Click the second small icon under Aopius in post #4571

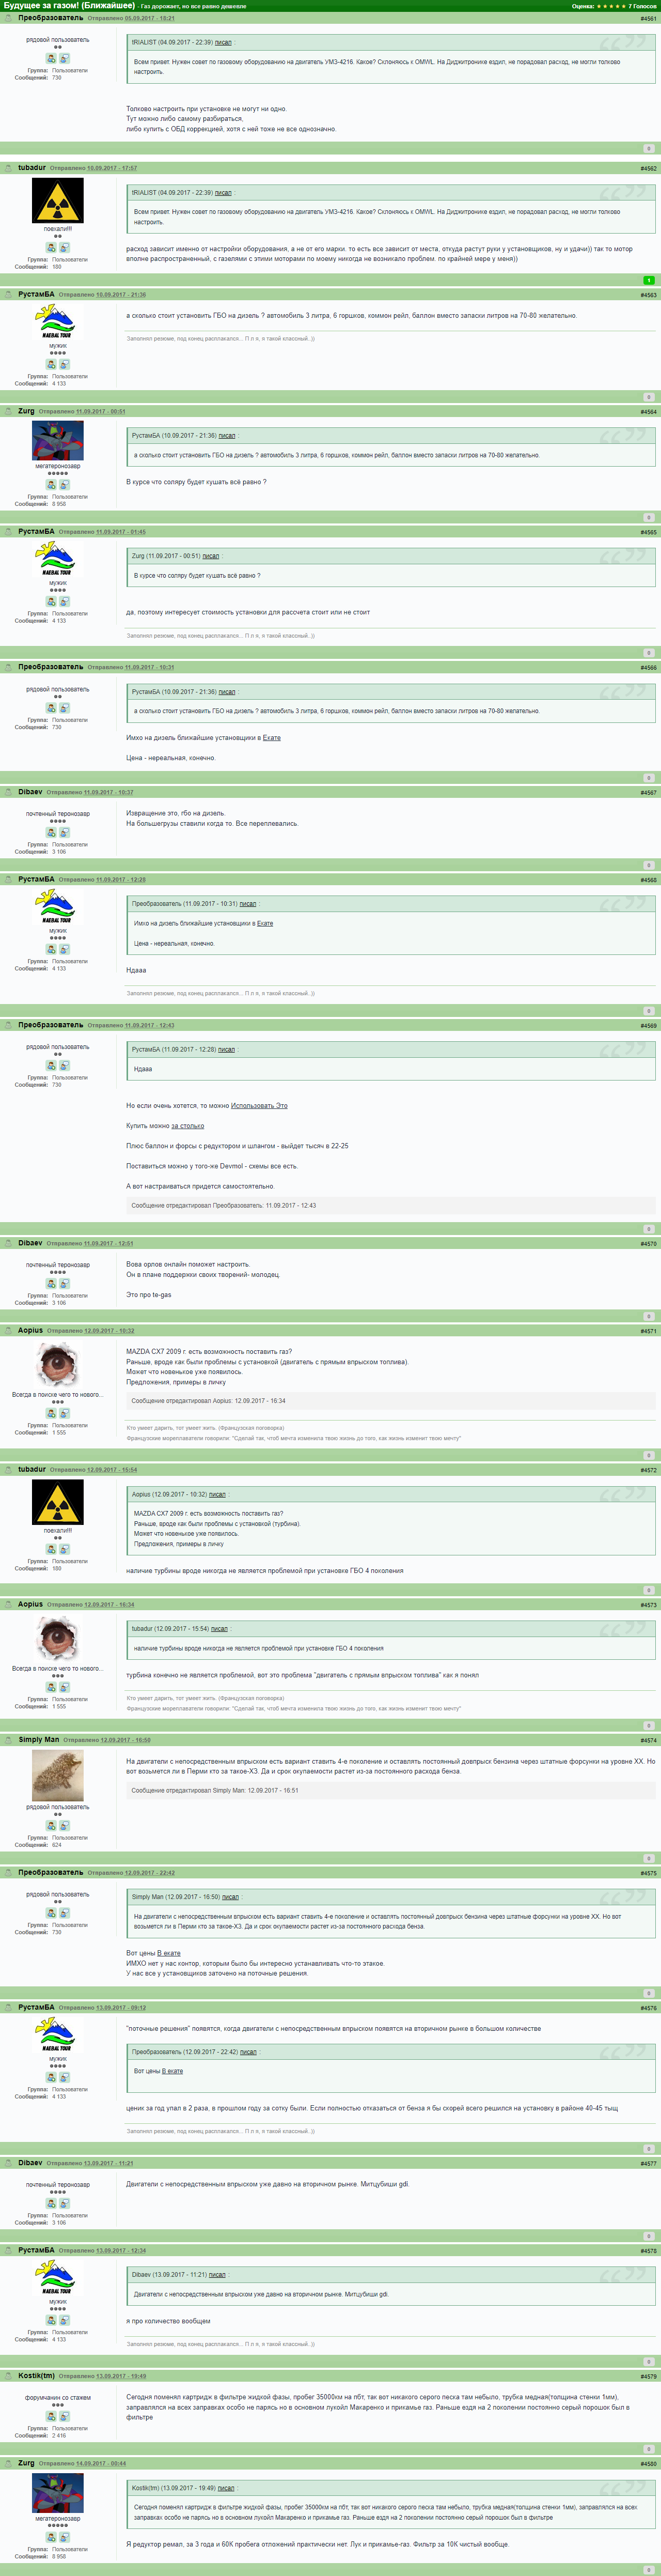[64, 1414]
